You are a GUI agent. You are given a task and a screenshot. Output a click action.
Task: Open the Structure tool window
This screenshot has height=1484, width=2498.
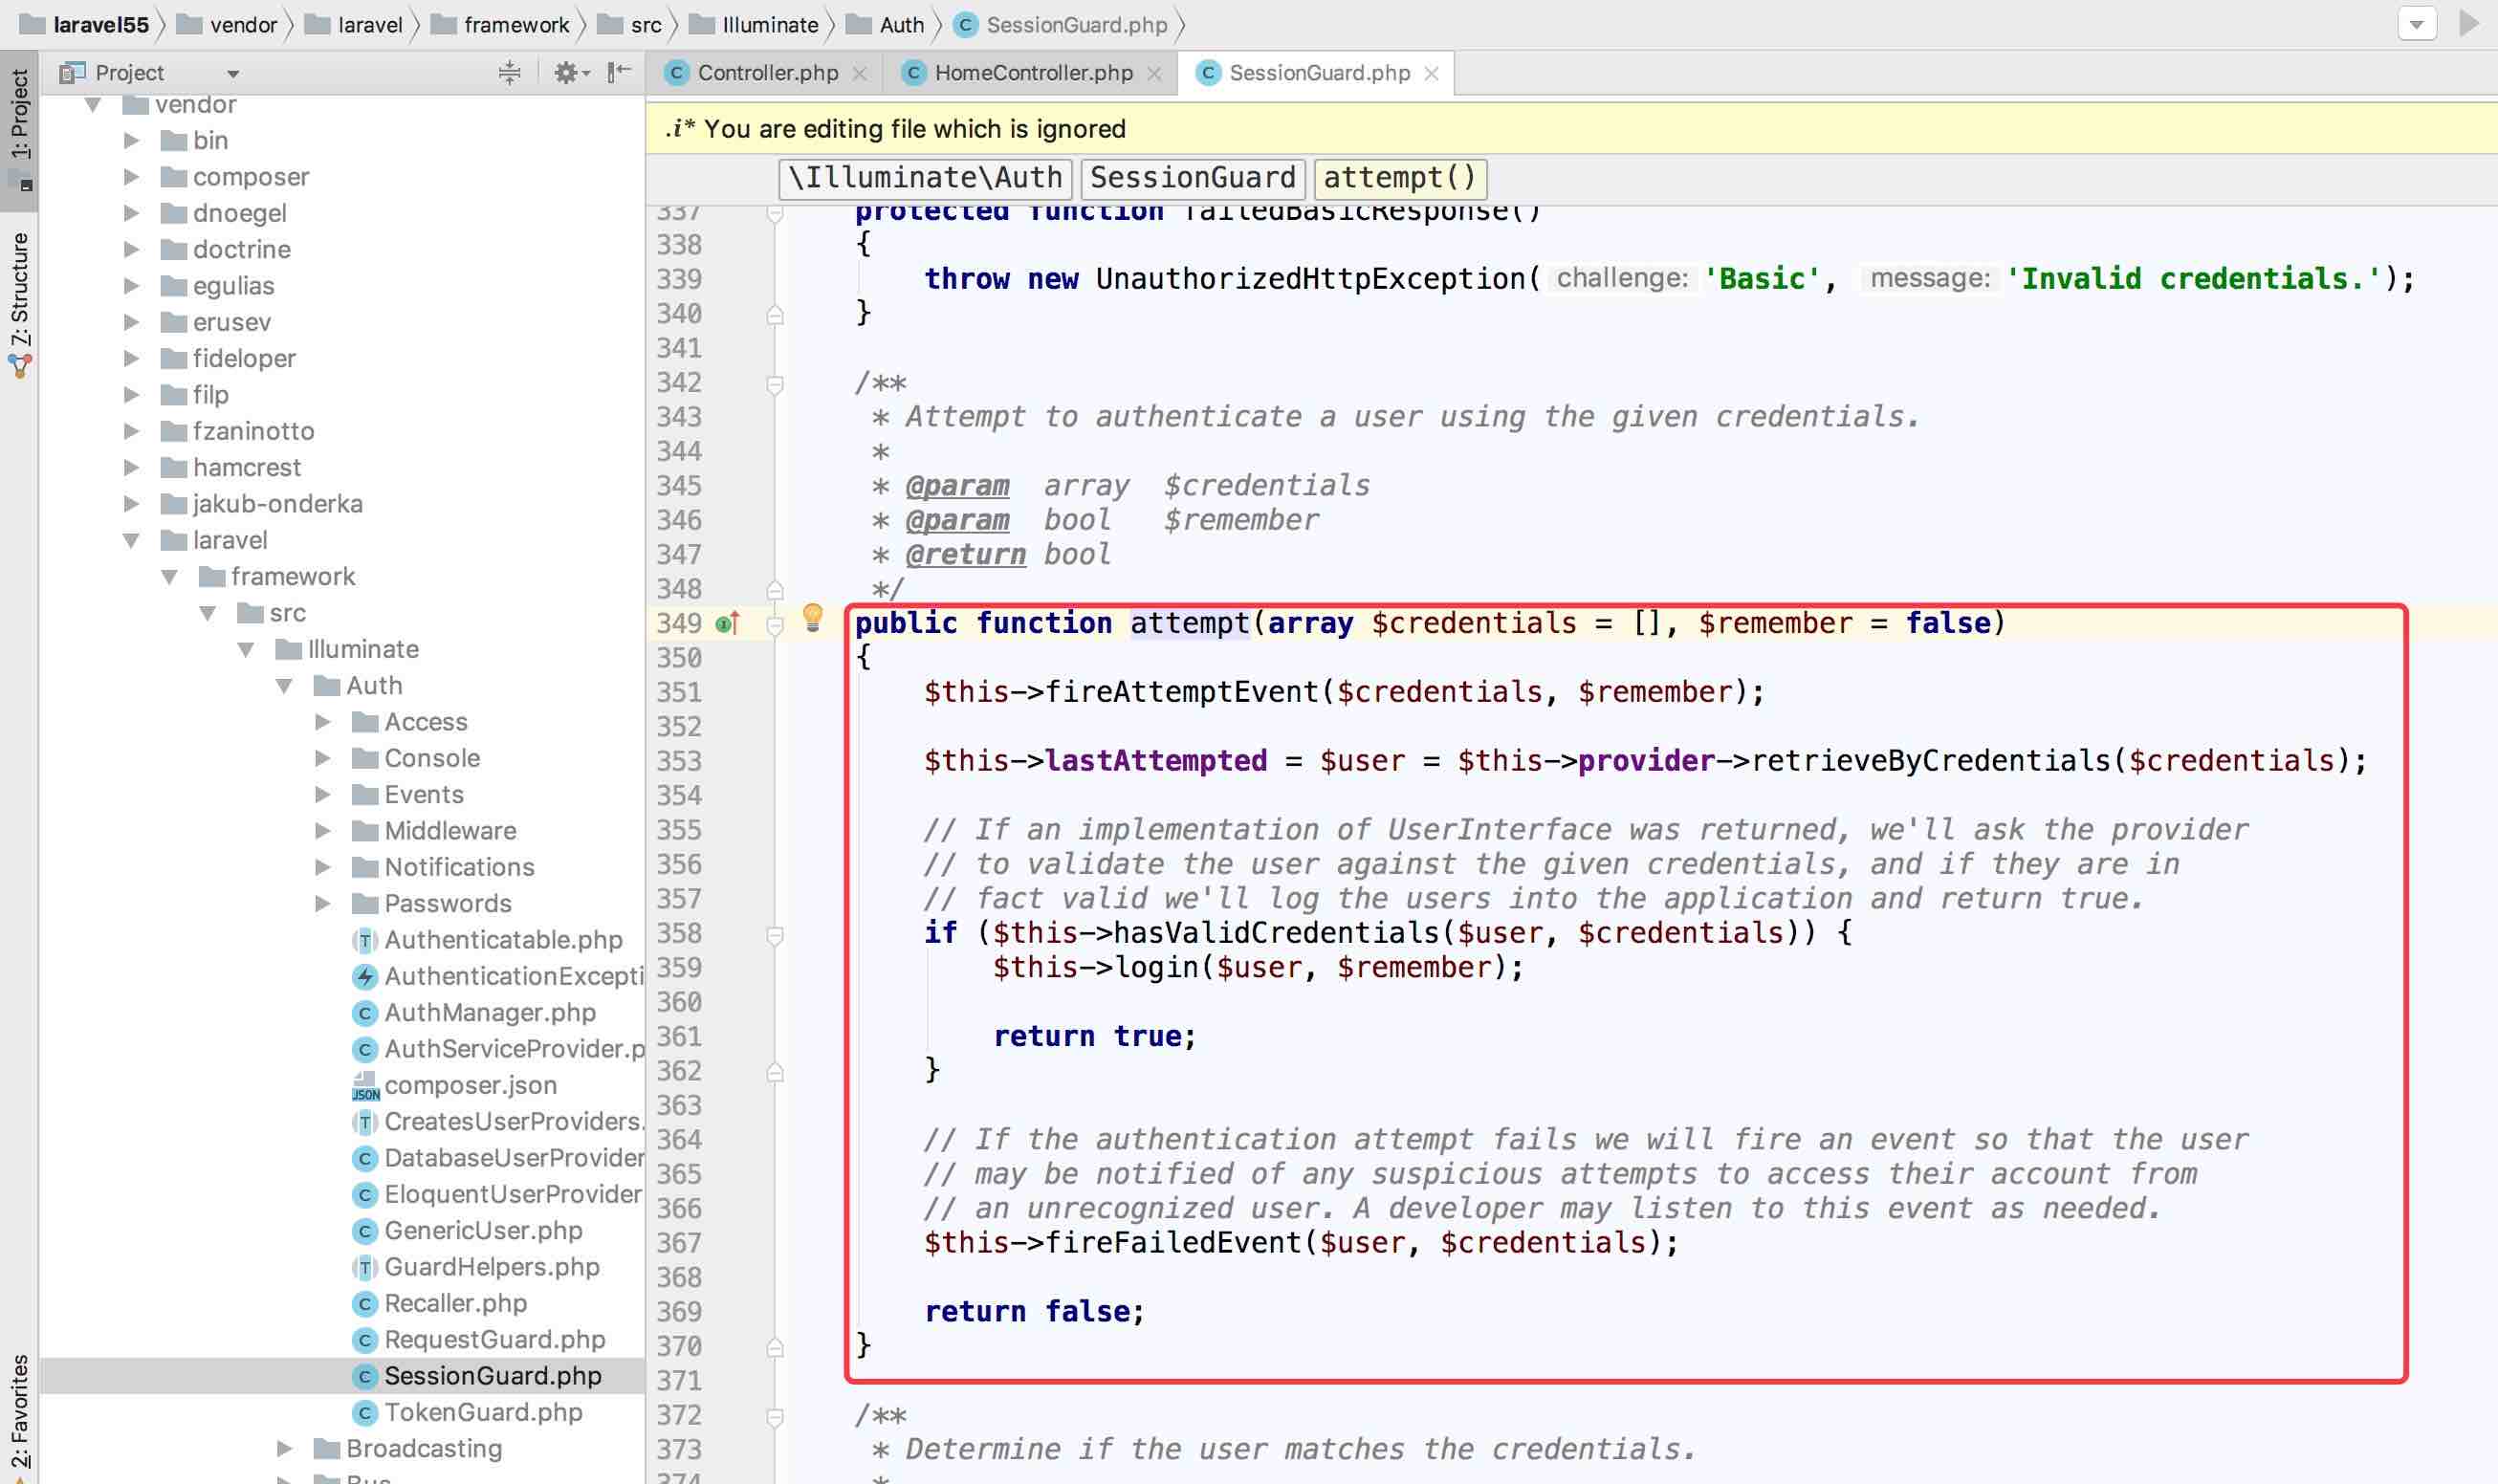20,300
